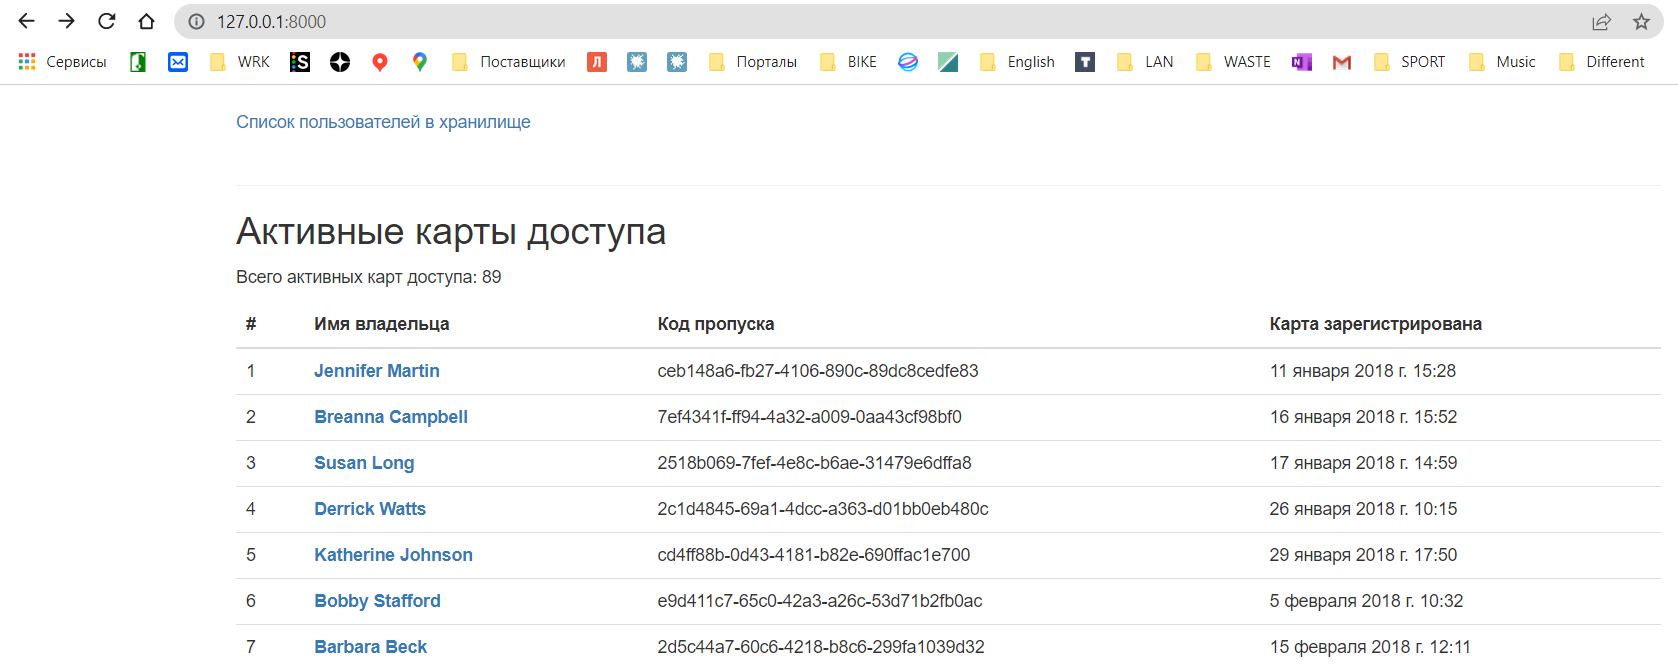Expand the Поставщики bookmarks folder

click(x=508, y=62)
